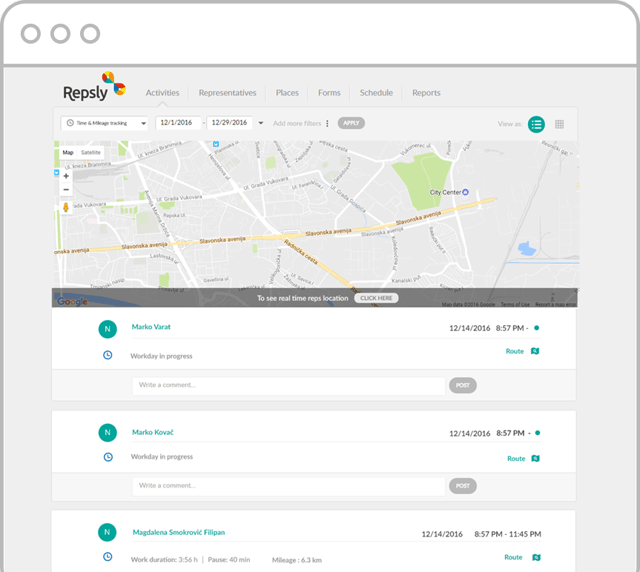Switch to the Forms tab
The image size is (640, 572).
point(329,93)
